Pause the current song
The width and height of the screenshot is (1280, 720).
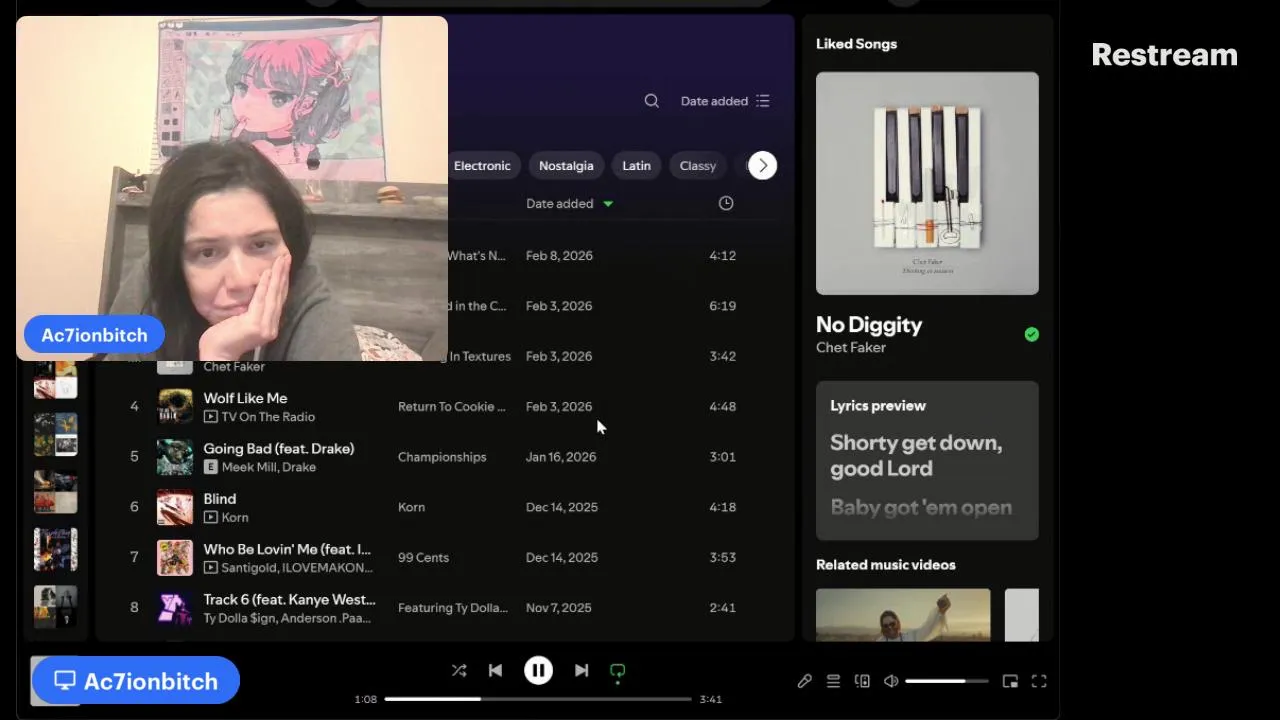[538, 671]
